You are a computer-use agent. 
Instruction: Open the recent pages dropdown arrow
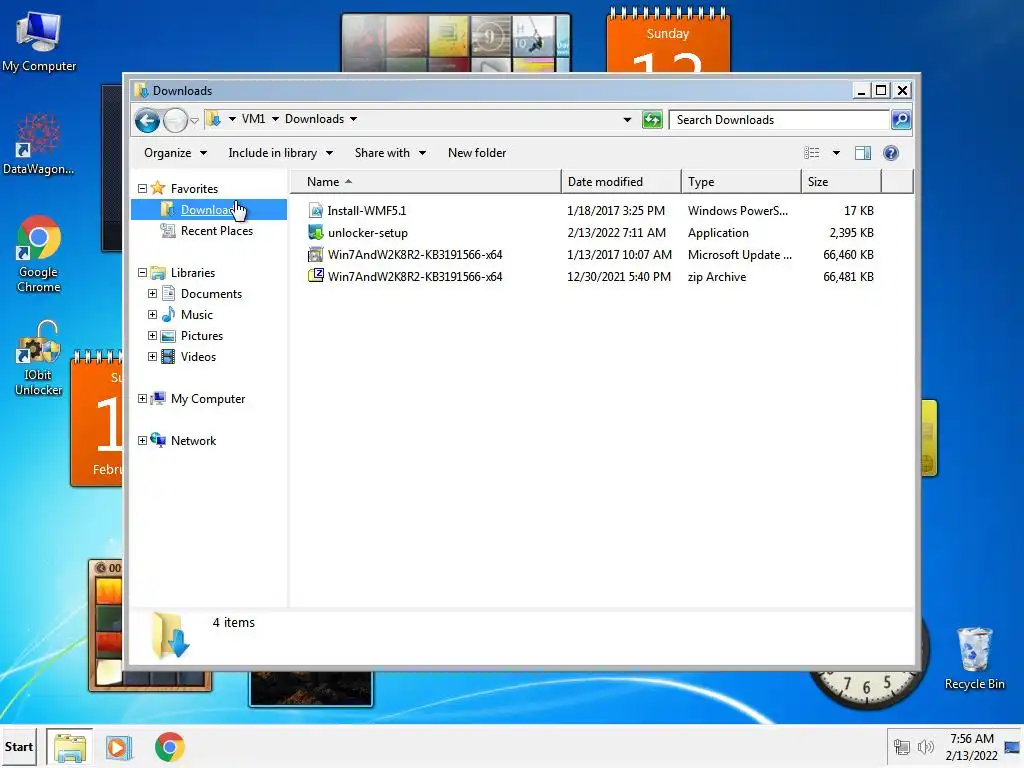[195, 121]
